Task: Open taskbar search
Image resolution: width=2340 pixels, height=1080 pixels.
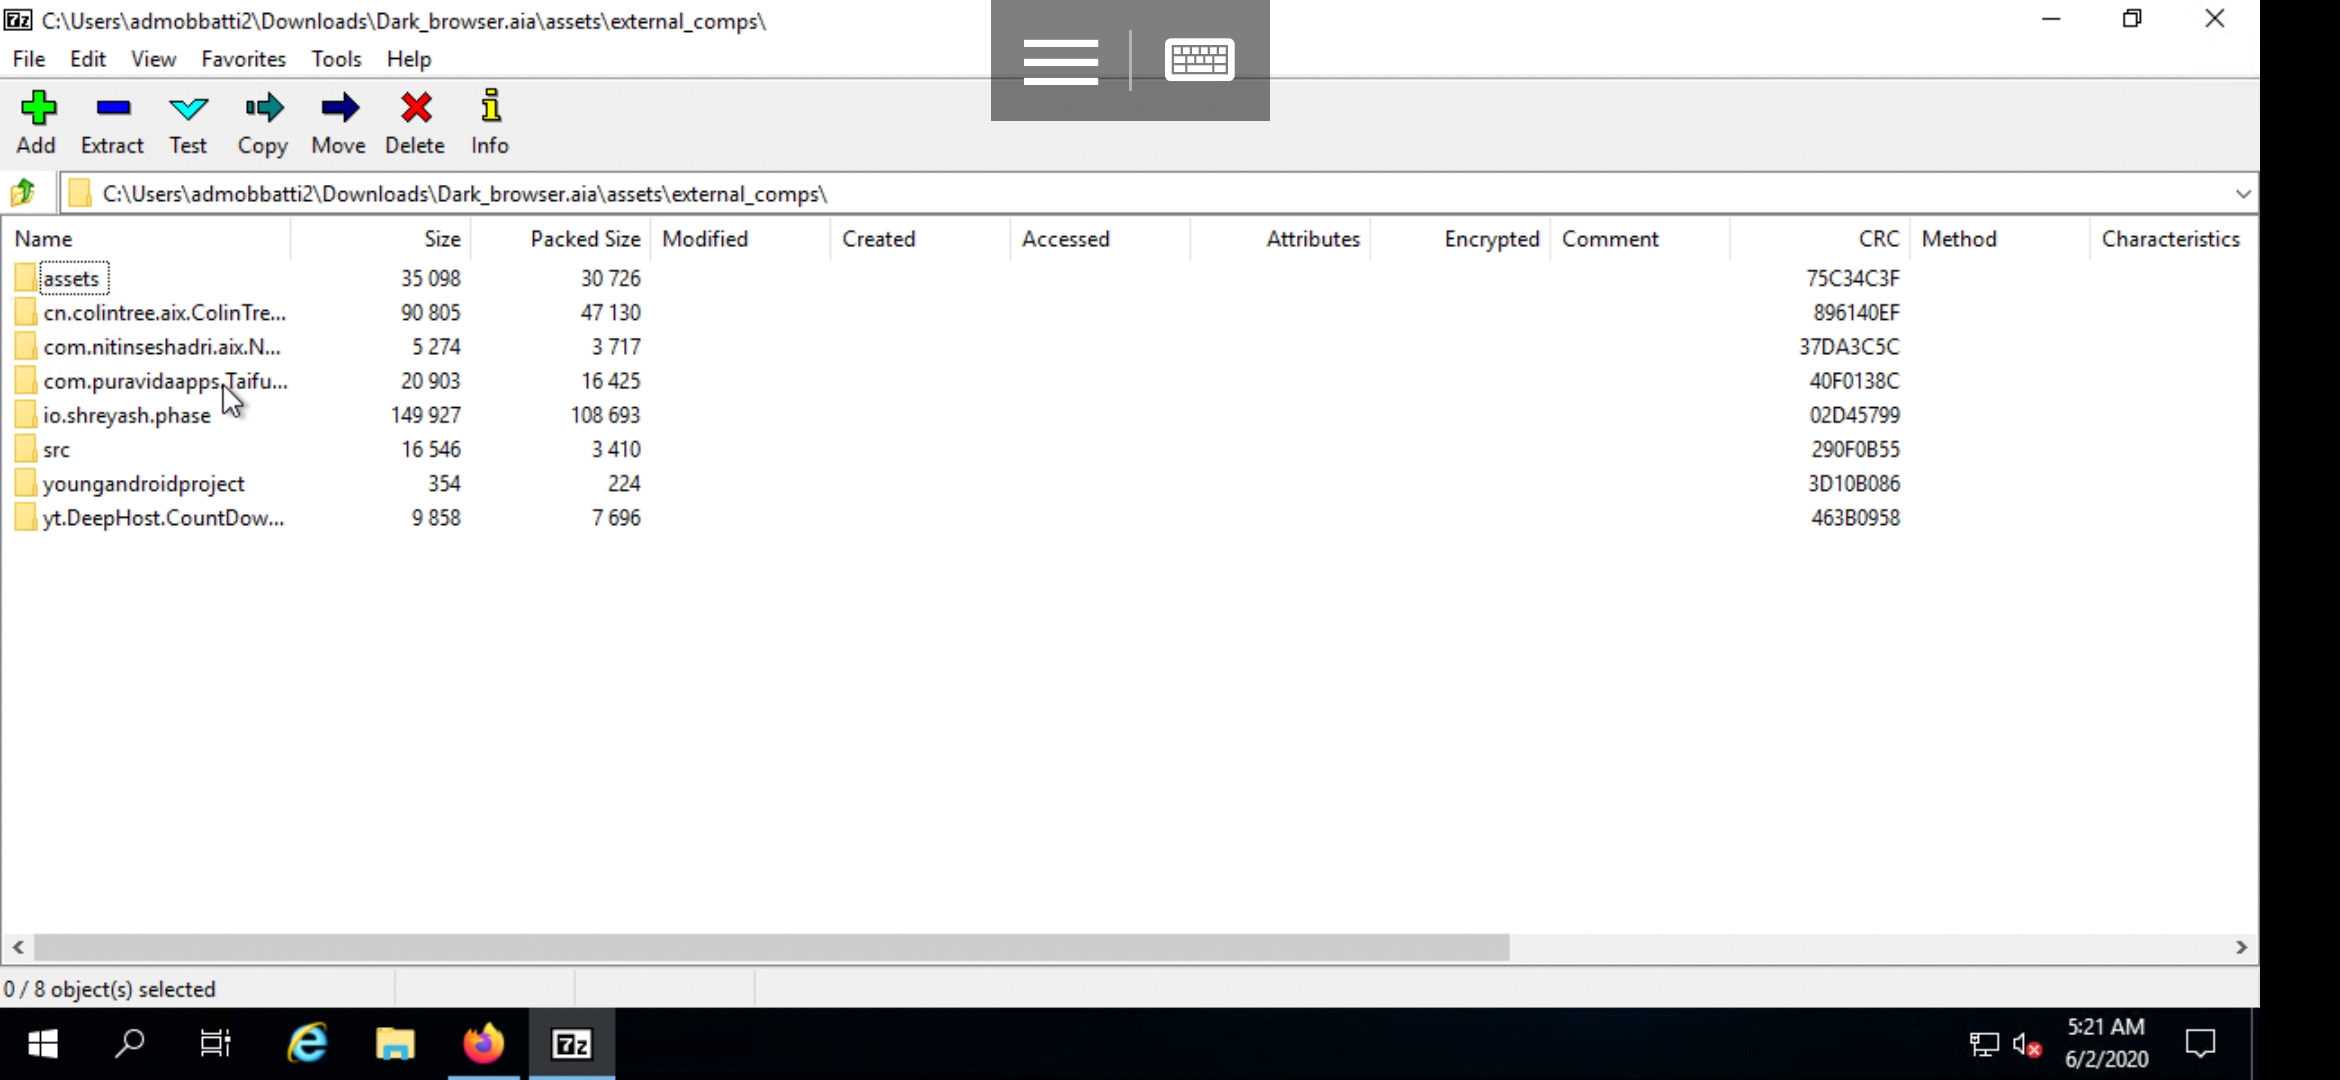Action: tap(129, 1044)
